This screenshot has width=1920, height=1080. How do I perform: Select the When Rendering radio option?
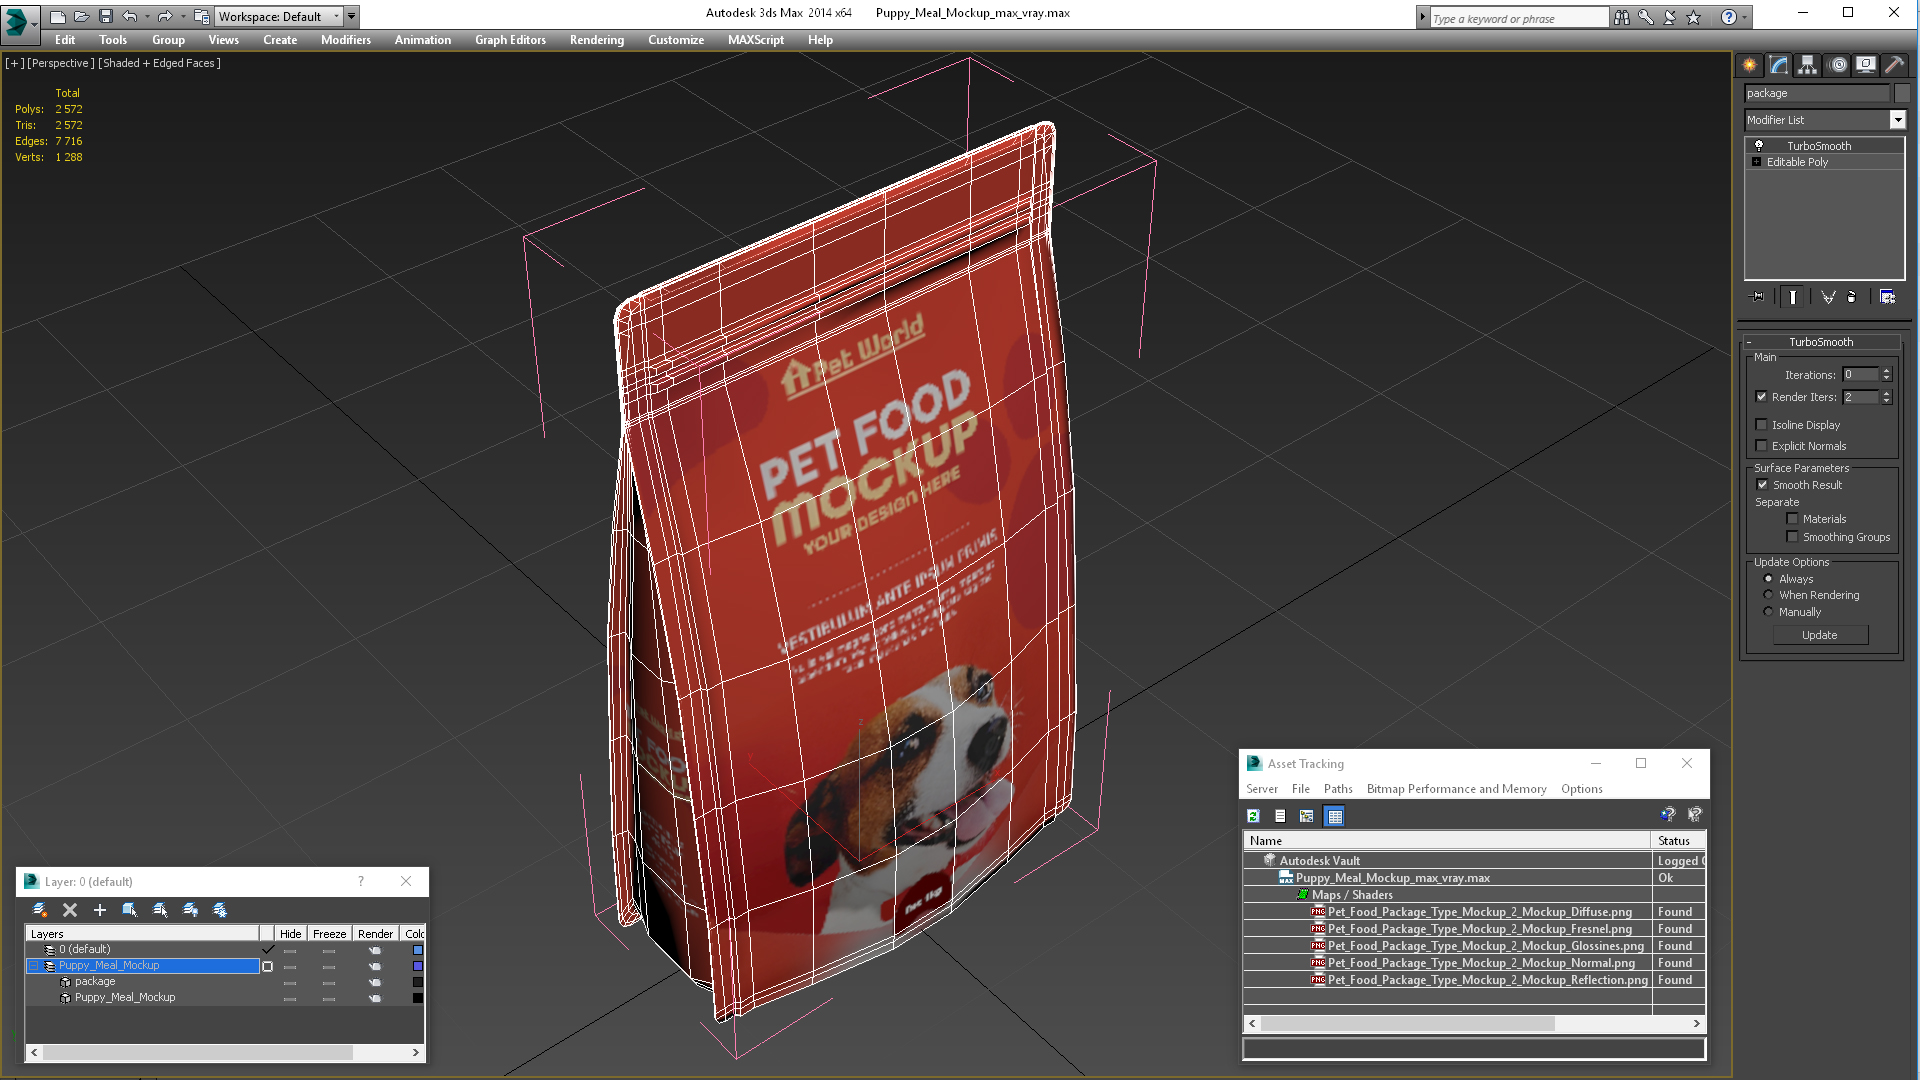click(1768, 595)
